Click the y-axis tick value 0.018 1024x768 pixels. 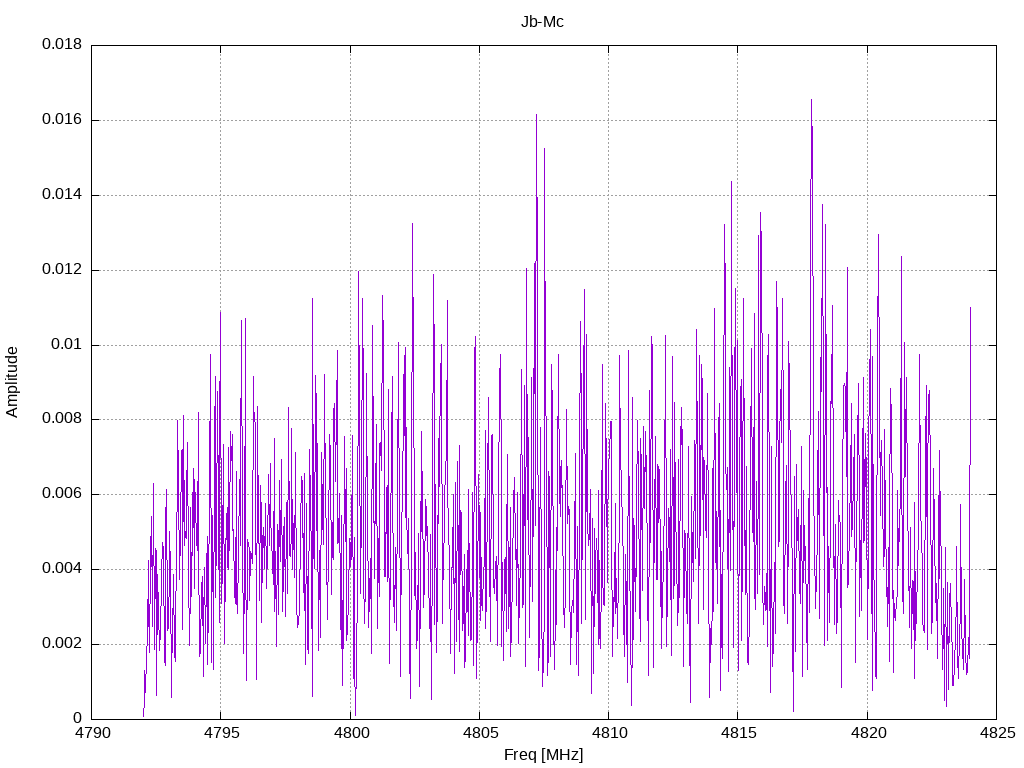(62, 44)
